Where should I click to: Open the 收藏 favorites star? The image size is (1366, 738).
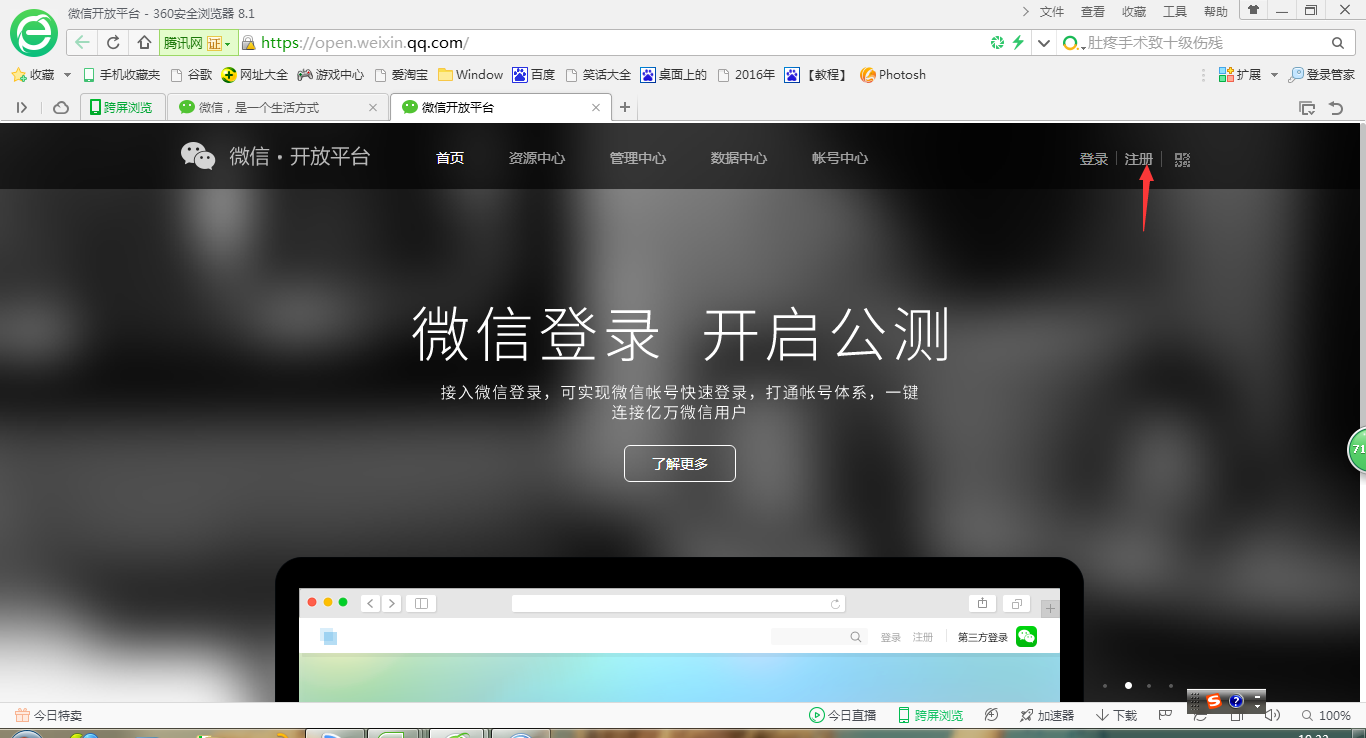click(x=33, y=75)
